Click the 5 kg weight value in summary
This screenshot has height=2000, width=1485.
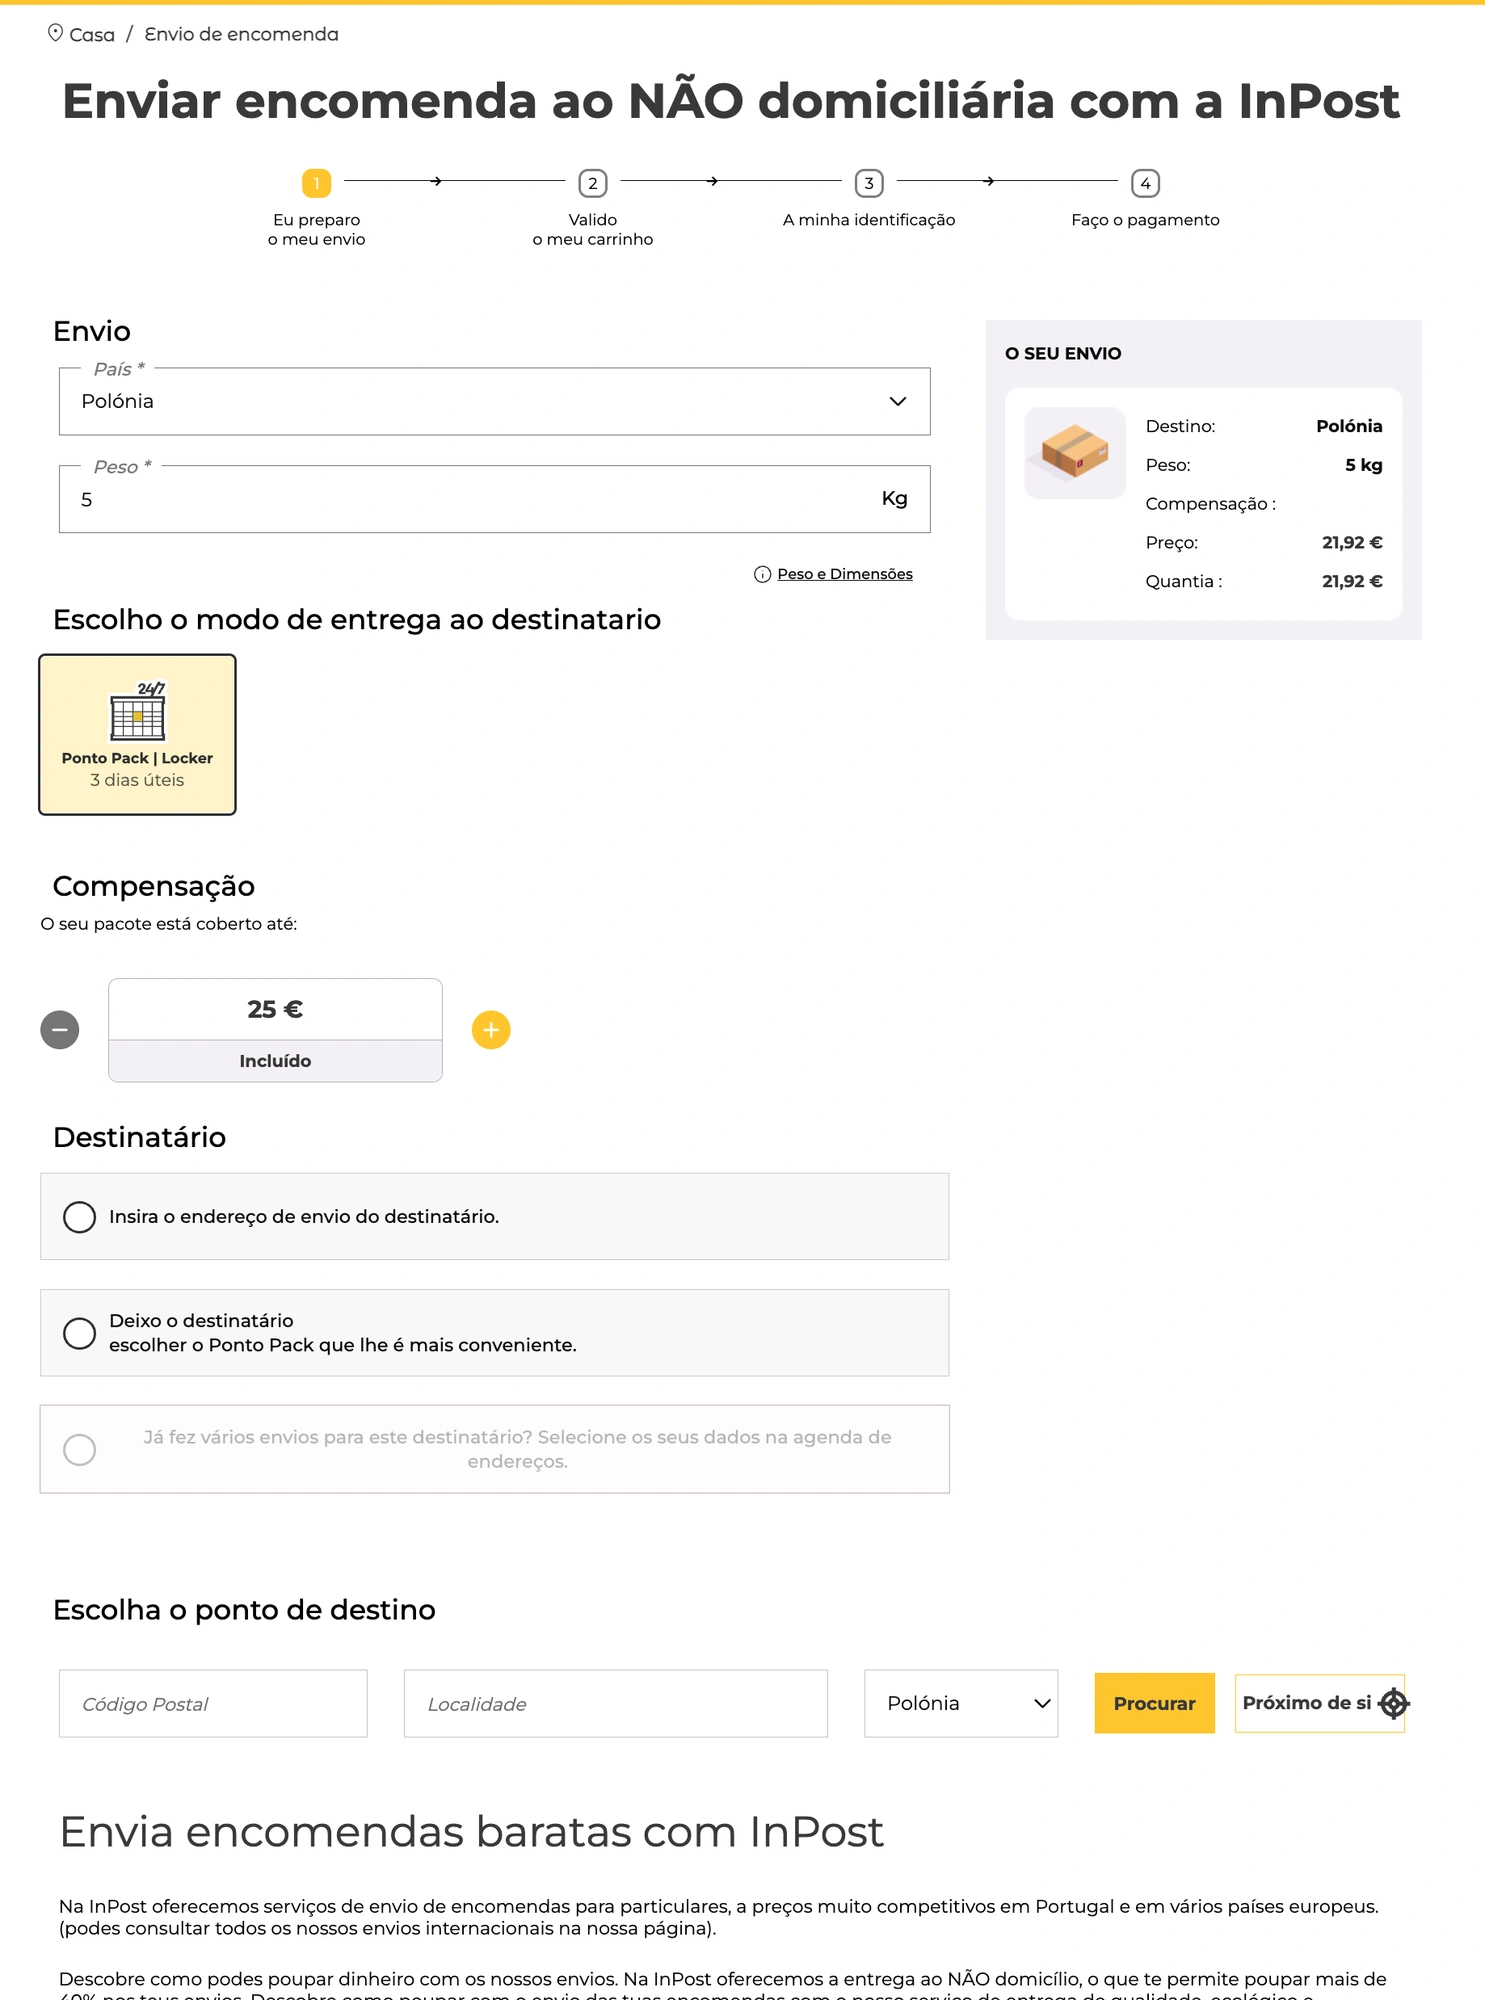pos(1363,465)
